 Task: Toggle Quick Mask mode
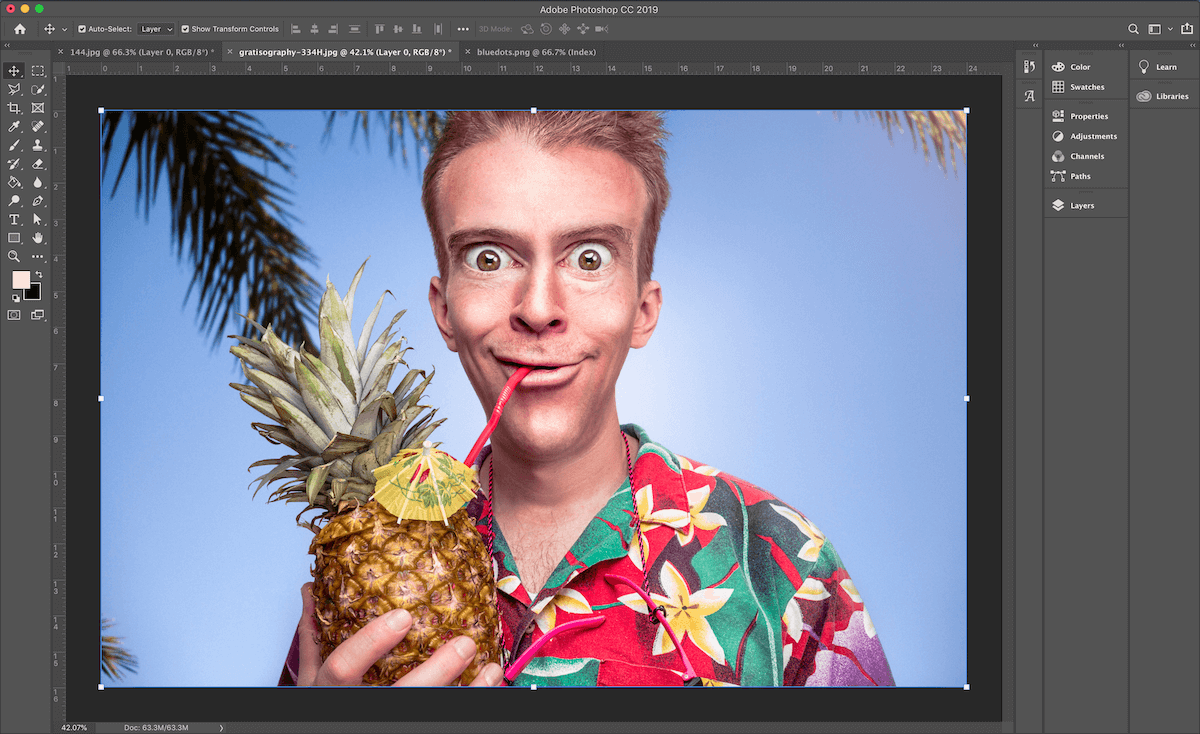coord(15,313)
